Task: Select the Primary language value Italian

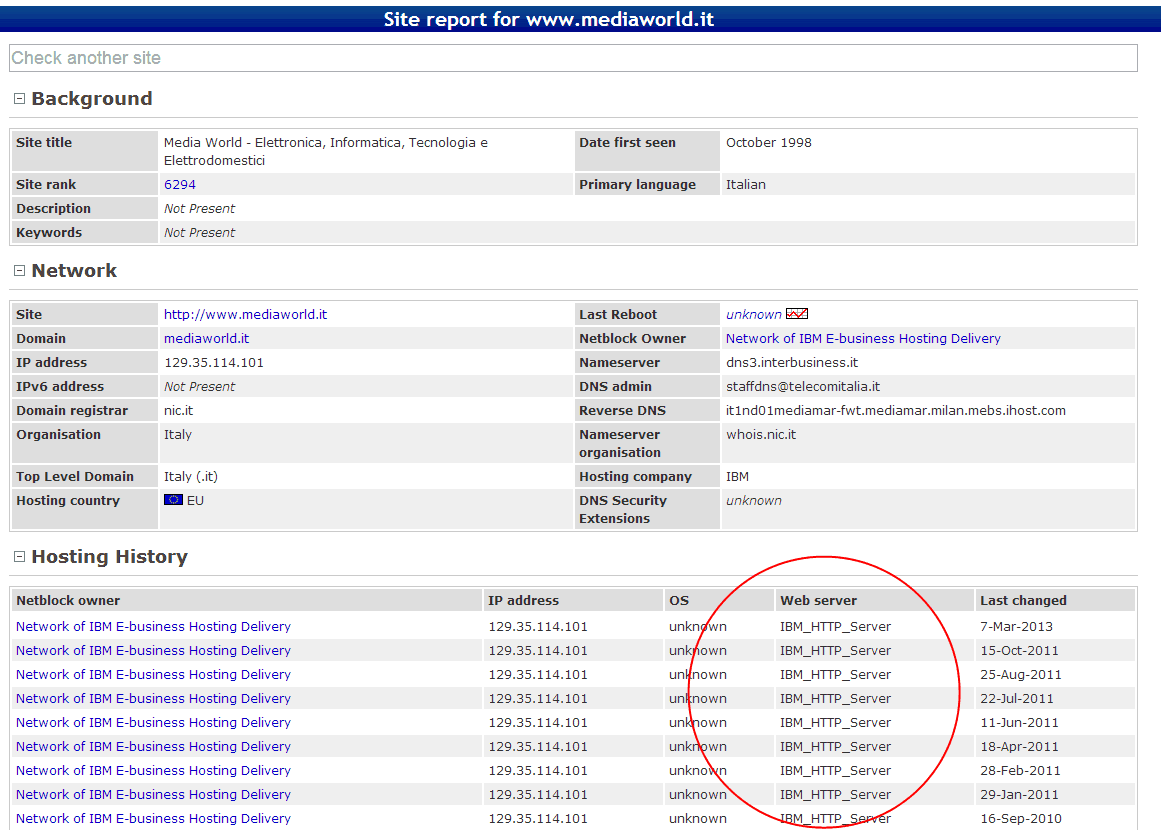Action: [746, 184]
